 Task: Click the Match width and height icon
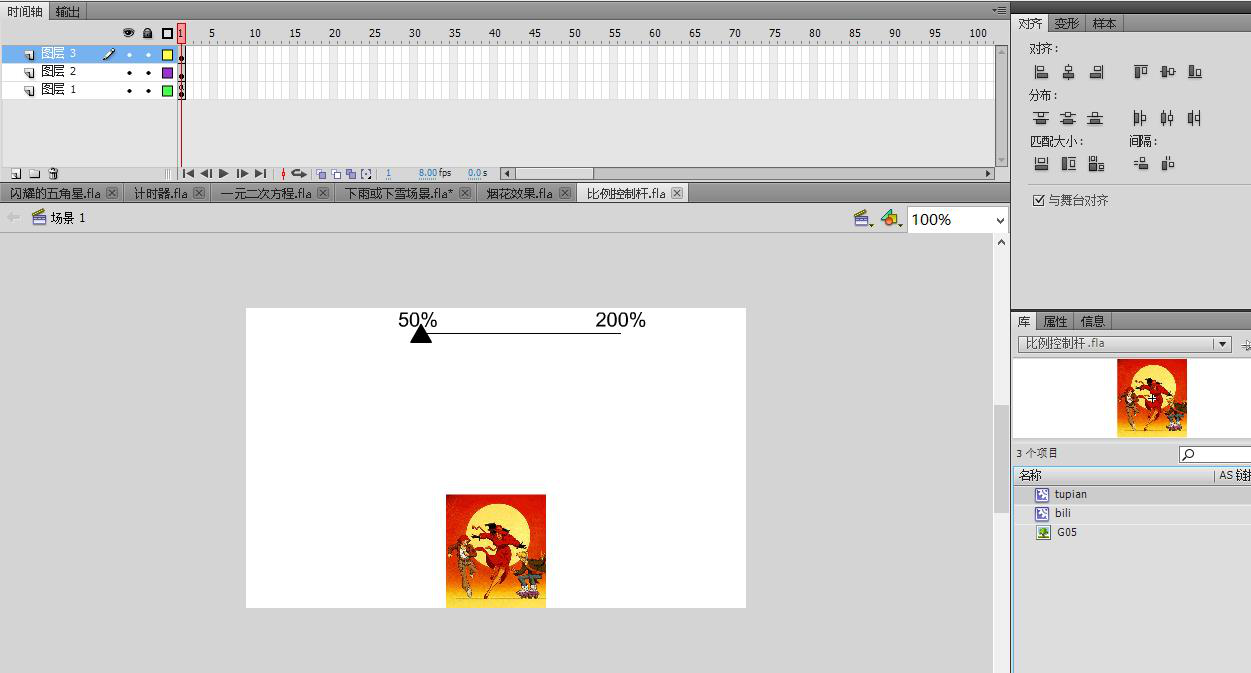pos(1096,164)
